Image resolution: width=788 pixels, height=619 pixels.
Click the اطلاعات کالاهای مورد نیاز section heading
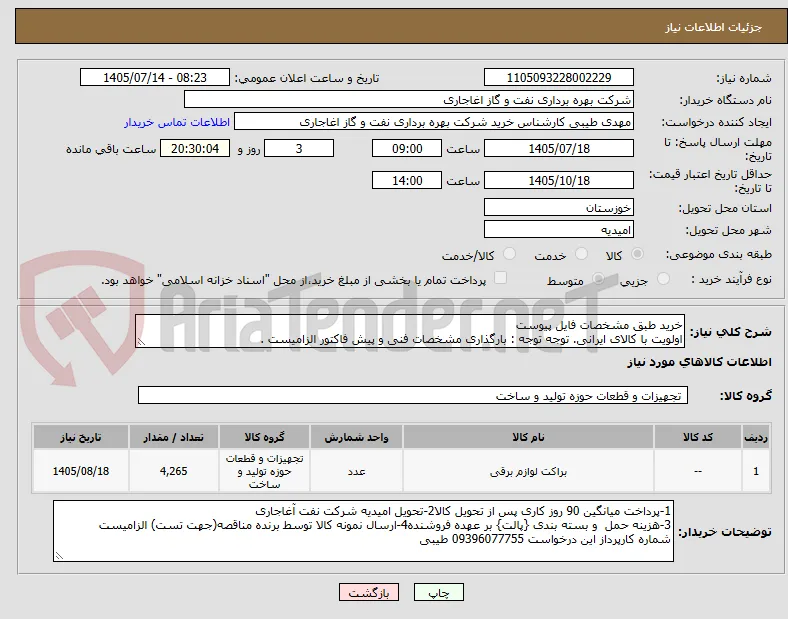point(699,362)
